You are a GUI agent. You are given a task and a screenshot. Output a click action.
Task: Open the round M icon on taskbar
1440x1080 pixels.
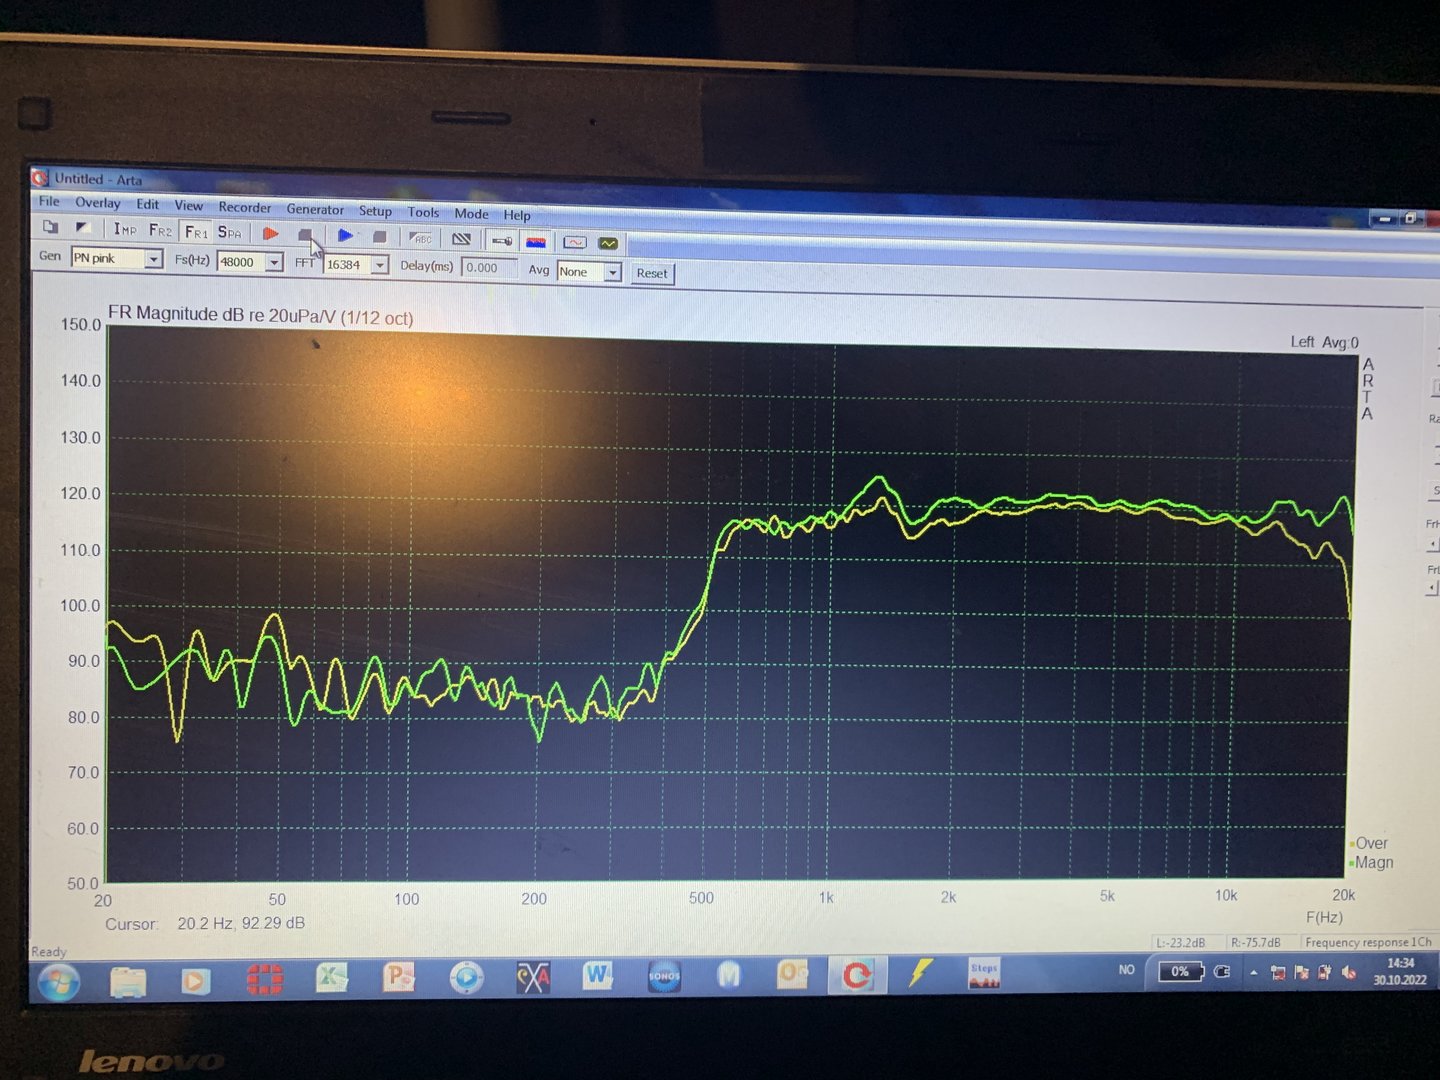(729, 974)
